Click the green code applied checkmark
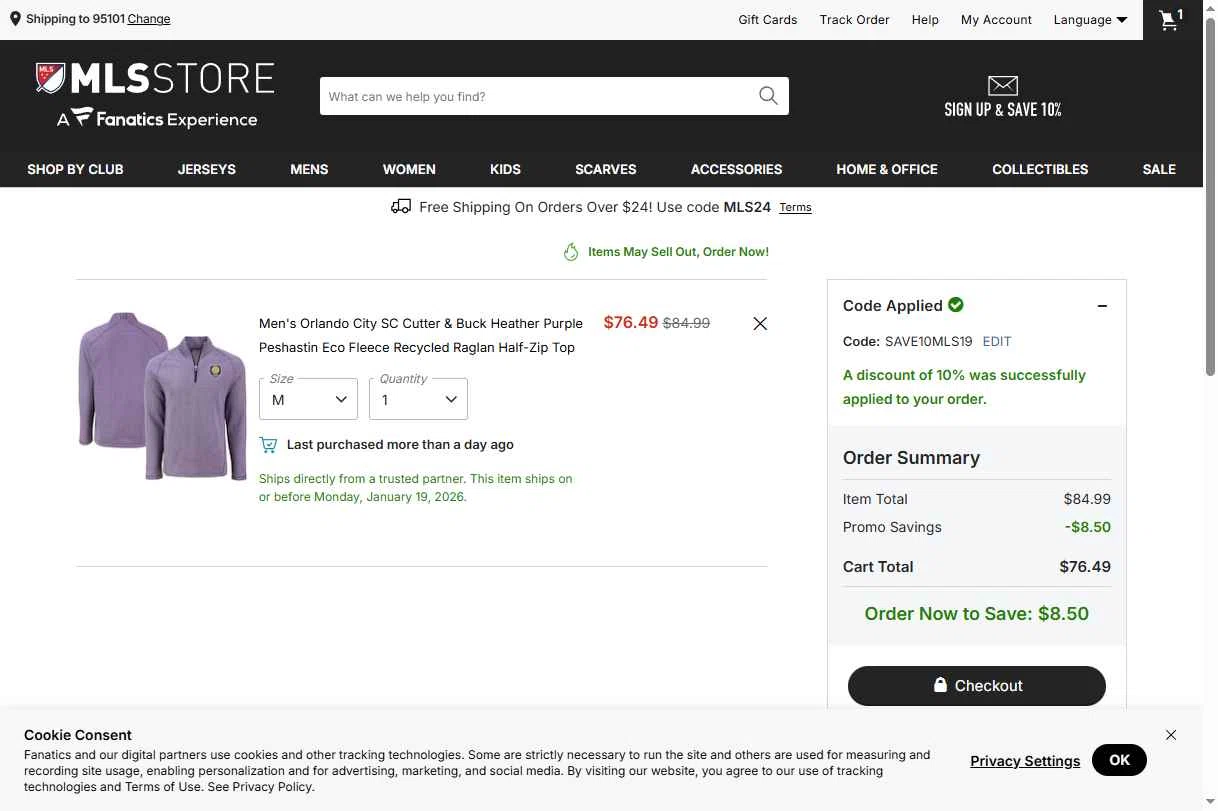The image size is (1218, 811). 956,304
